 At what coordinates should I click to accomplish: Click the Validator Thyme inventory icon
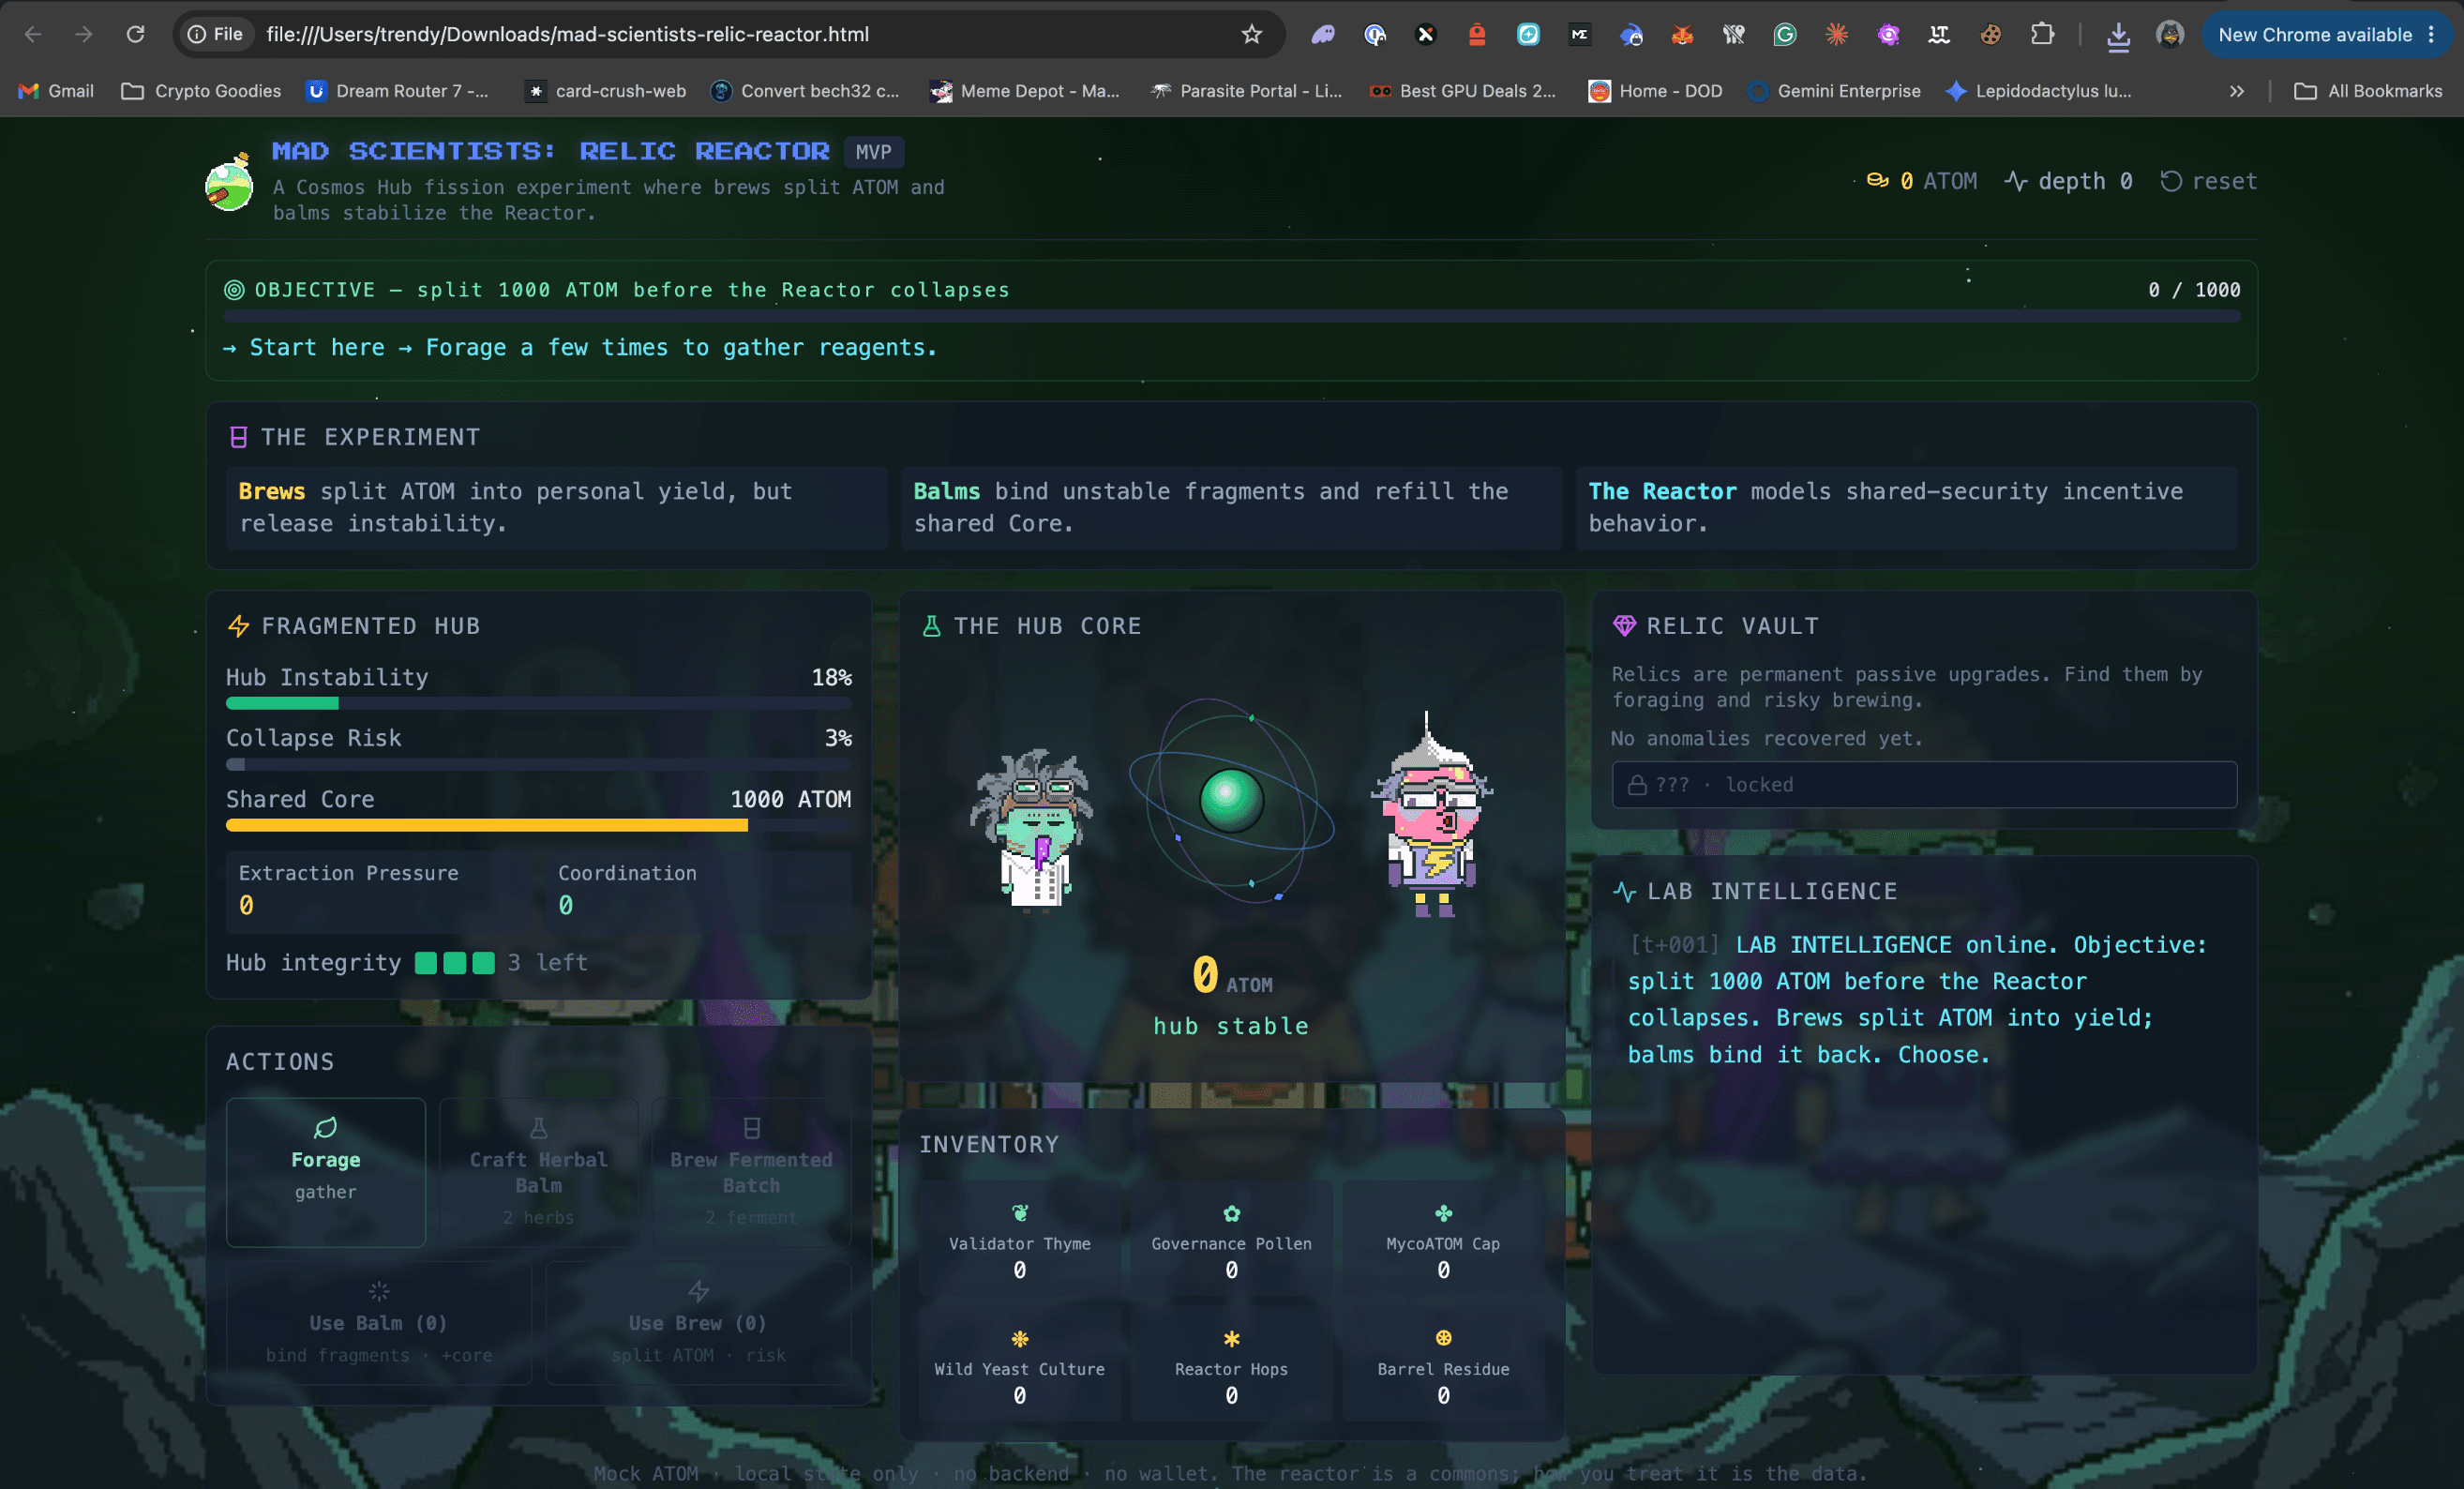(1019, 1213)
